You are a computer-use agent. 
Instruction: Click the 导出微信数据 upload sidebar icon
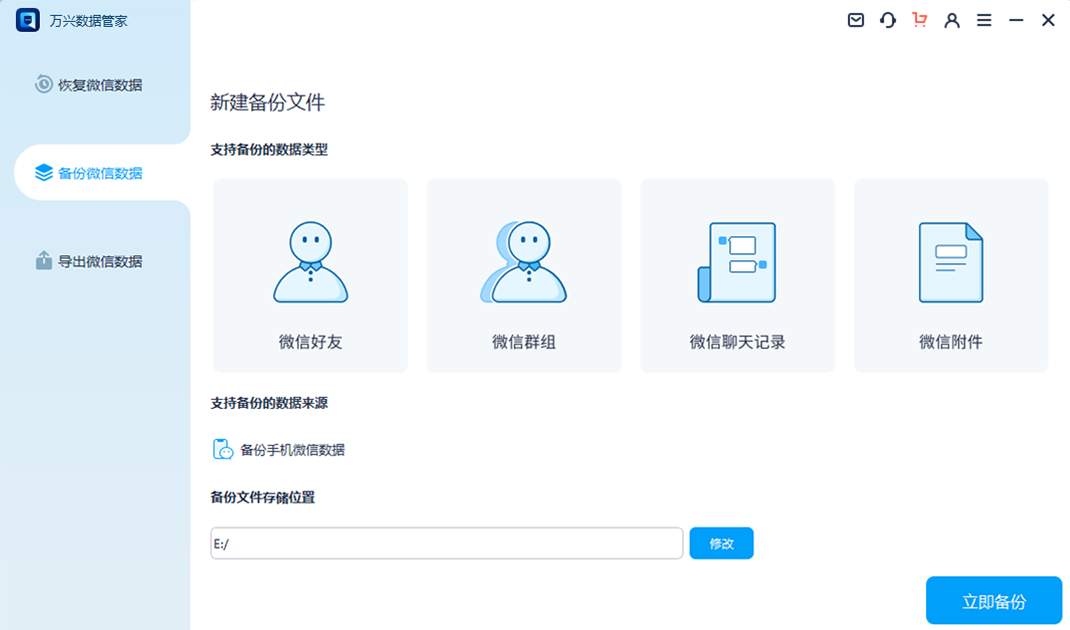[x=41, y=260]
